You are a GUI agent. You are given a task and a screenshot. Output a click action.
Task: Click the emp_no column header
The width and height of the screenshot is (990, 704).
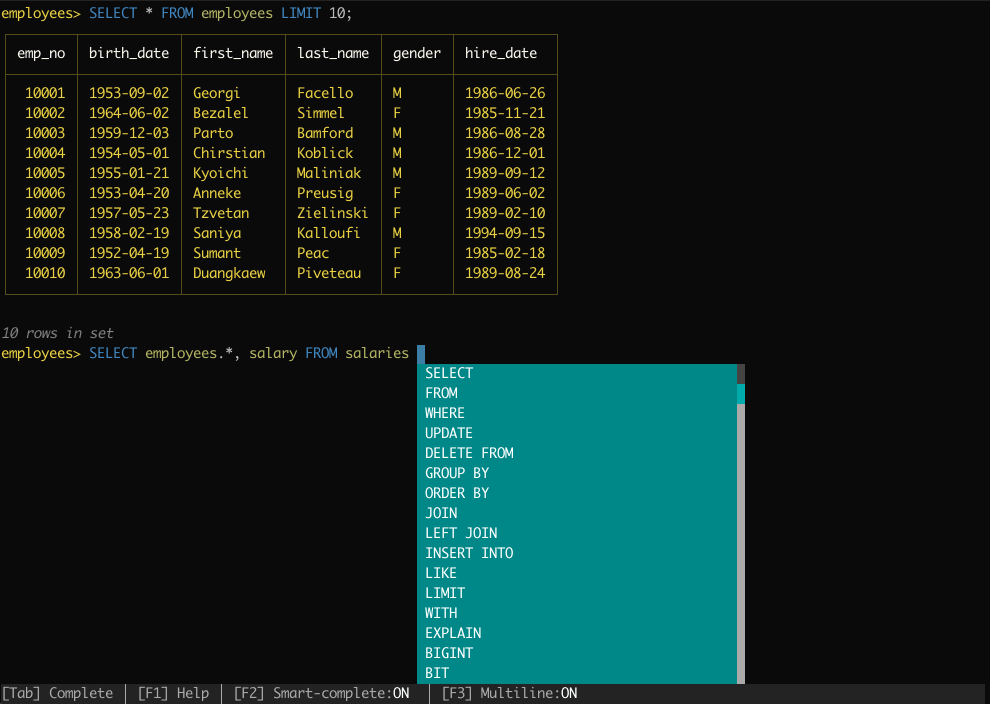pos(41,54)
